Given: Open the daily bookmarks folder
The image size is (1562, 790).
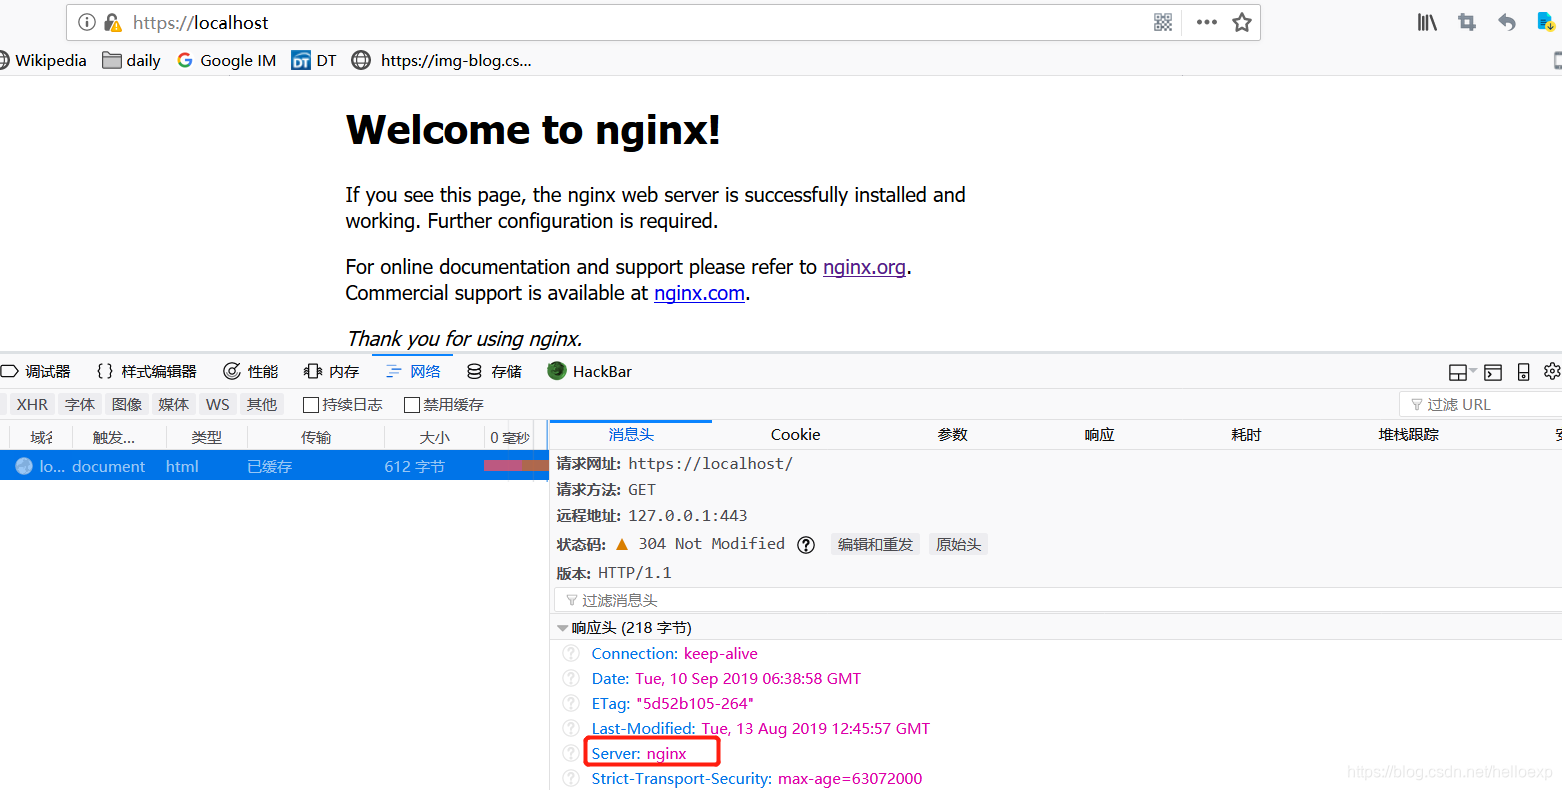Looking at the screenshot, I should coord(131,60).
